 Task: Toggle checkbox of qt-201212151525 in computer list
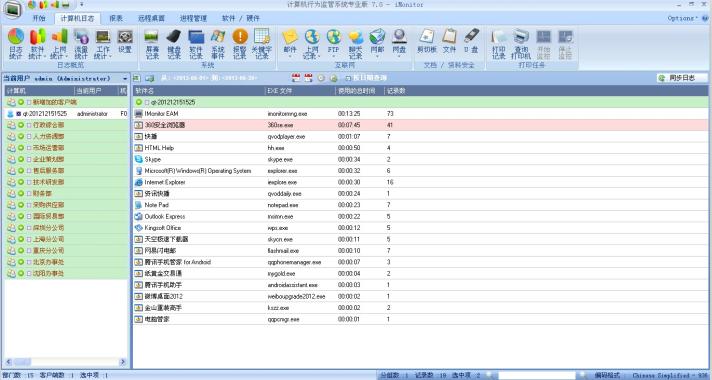(x=19, y=114)
